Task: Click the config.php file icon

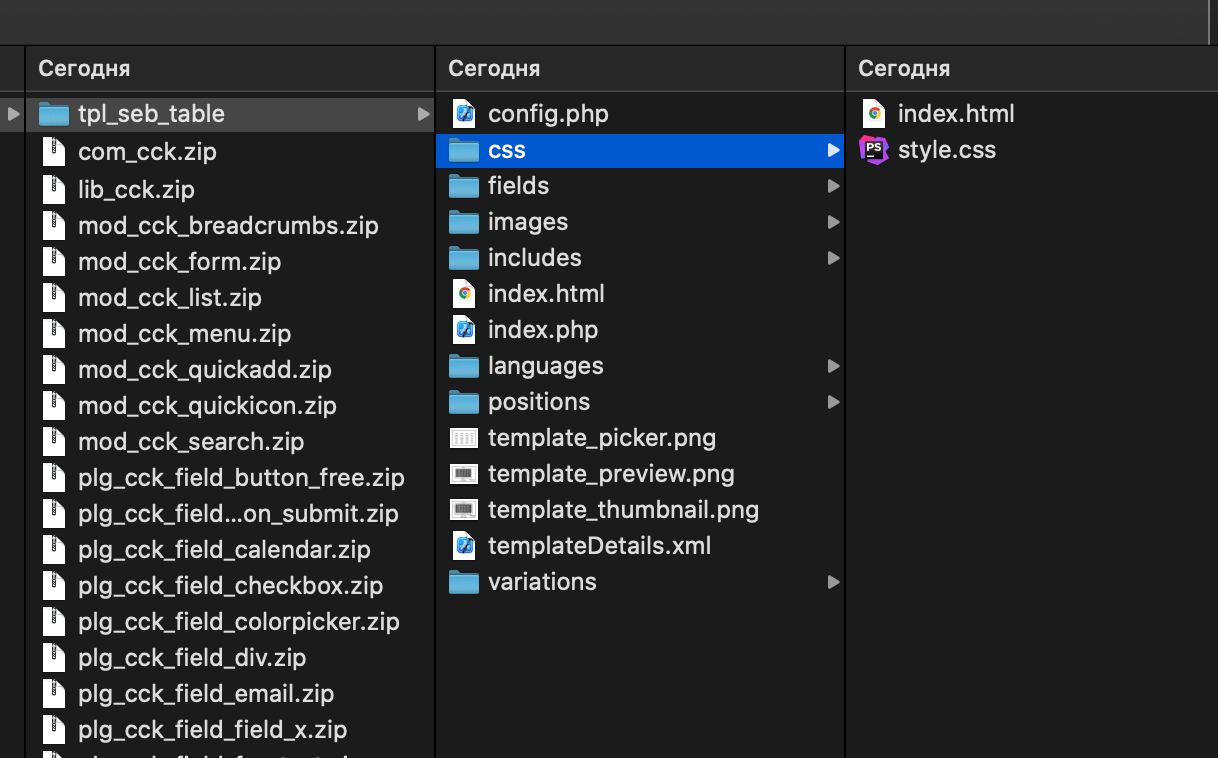Action: click(x=464, y=114)
